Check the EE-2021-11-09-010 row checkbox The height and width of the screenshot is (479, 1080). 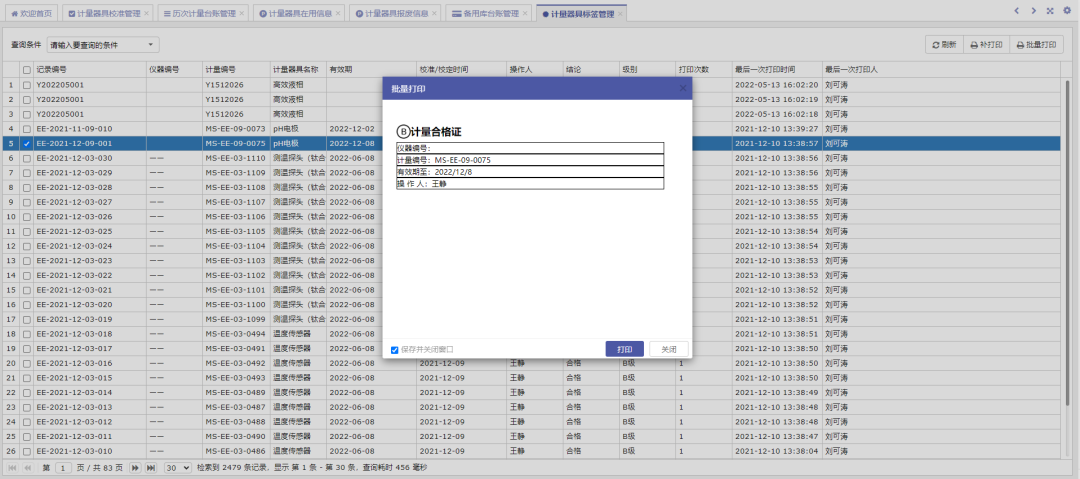pyautogui.click(x=27, y=129)
